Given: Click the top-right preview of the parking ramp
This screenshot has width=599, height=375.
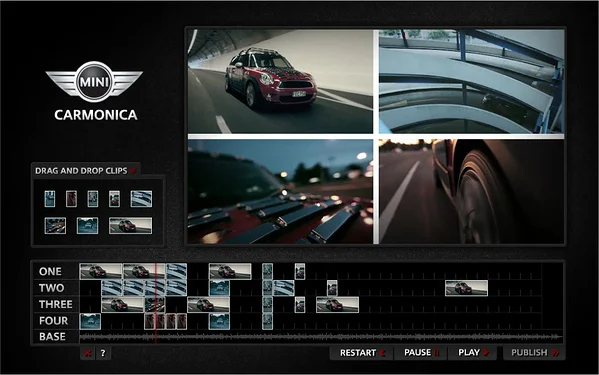Looking at the screenshot, I should pyautogui.click(x=471, y=82).
